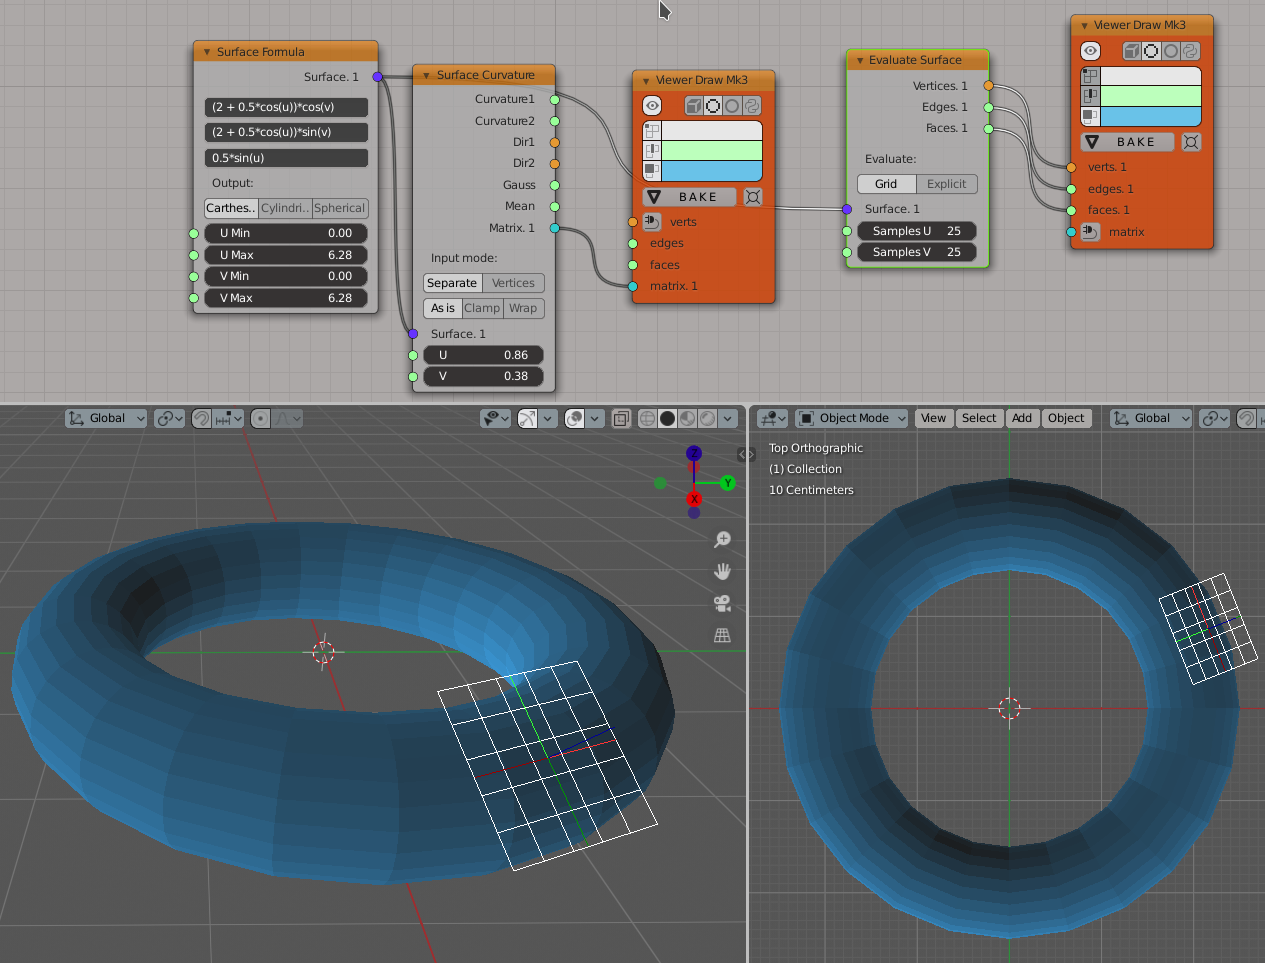Click the zoom magnifier icon in 3D viewport

pos(722,540)
